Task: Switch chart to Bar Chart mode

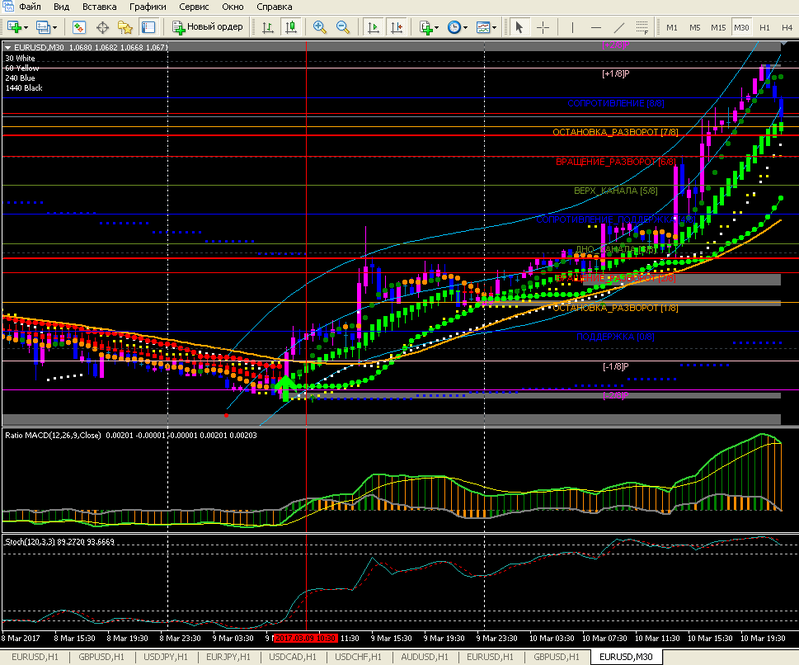Action: (x=268, y=27)
